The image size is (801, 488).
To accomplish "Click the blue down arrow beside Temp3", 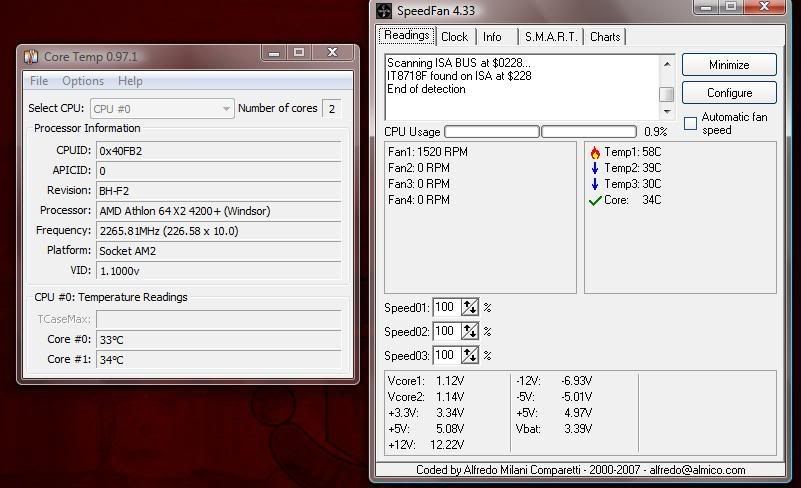I will (595, 184).
